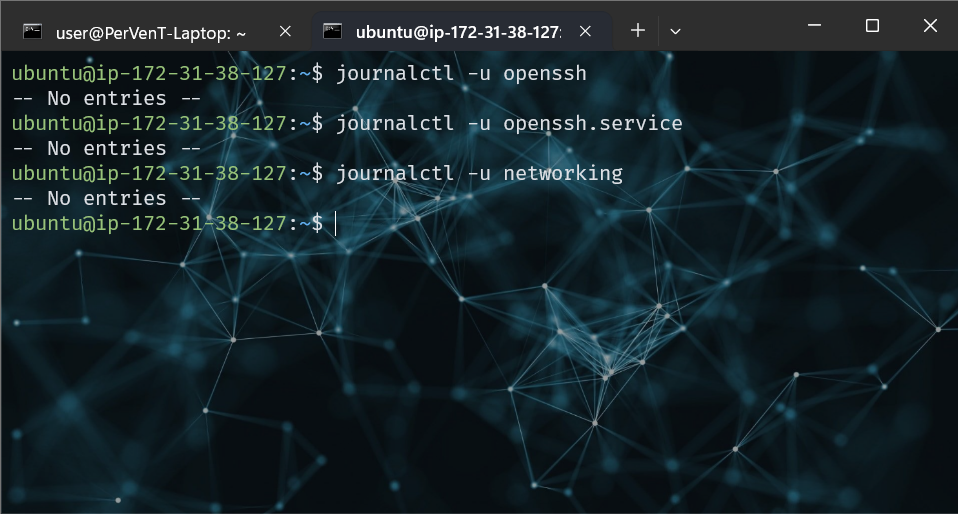The width and height of the screenshot is (958, 514).
Task: Click the 'journalctl -u openssh.service' command text
Action: pyautogui.click(x=509, y=124)
